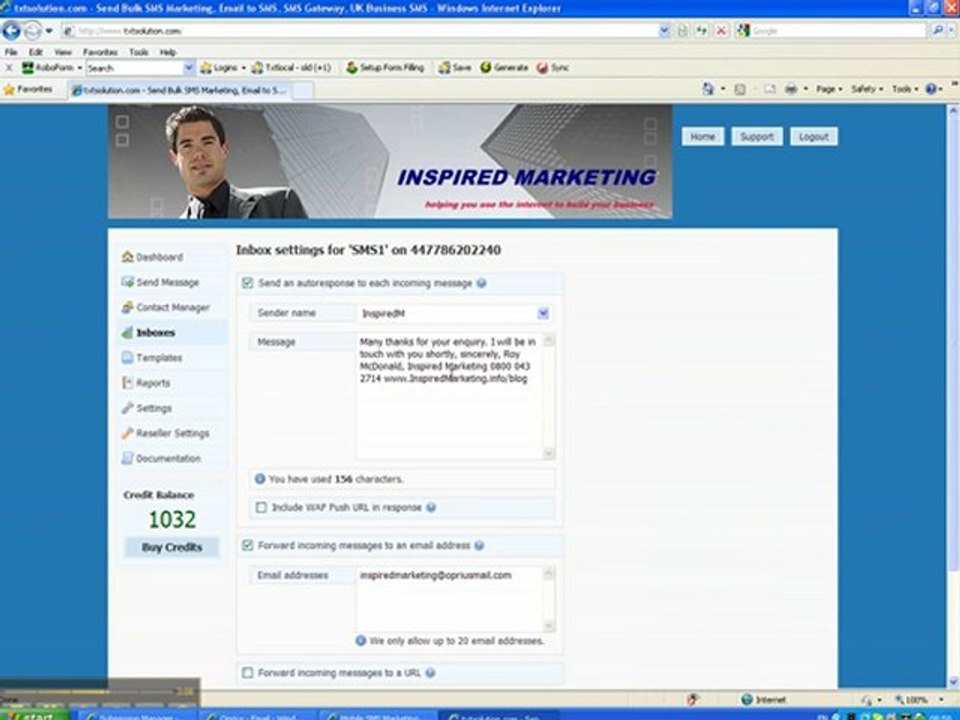Open the RoboForm toolbar menu

(51, 68)
